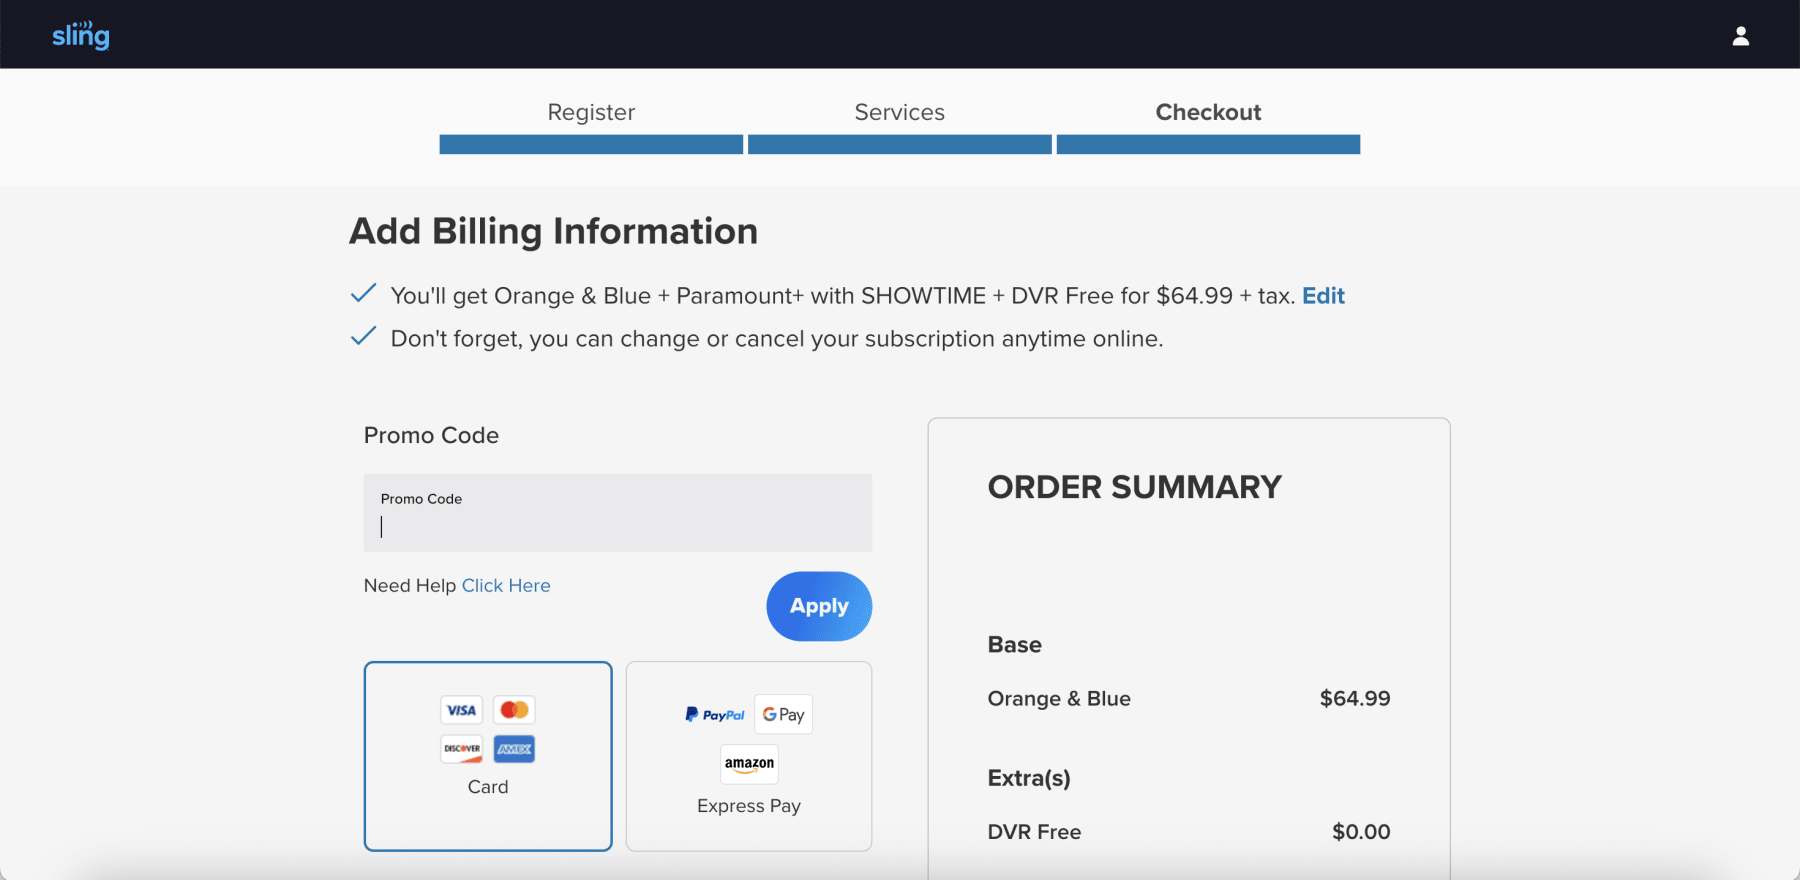Image resolution: width=1800 pixels, height=880 pixels.
Task: Focus the Promo Code input field
Action: (618, 513)
